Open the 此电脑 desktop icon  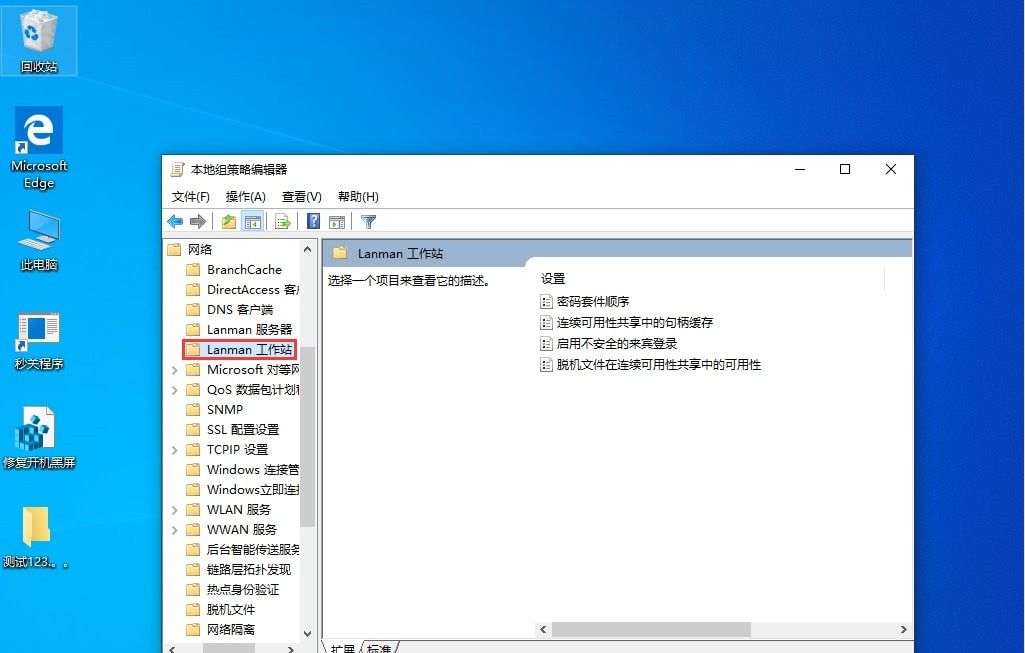coord(39,241)
